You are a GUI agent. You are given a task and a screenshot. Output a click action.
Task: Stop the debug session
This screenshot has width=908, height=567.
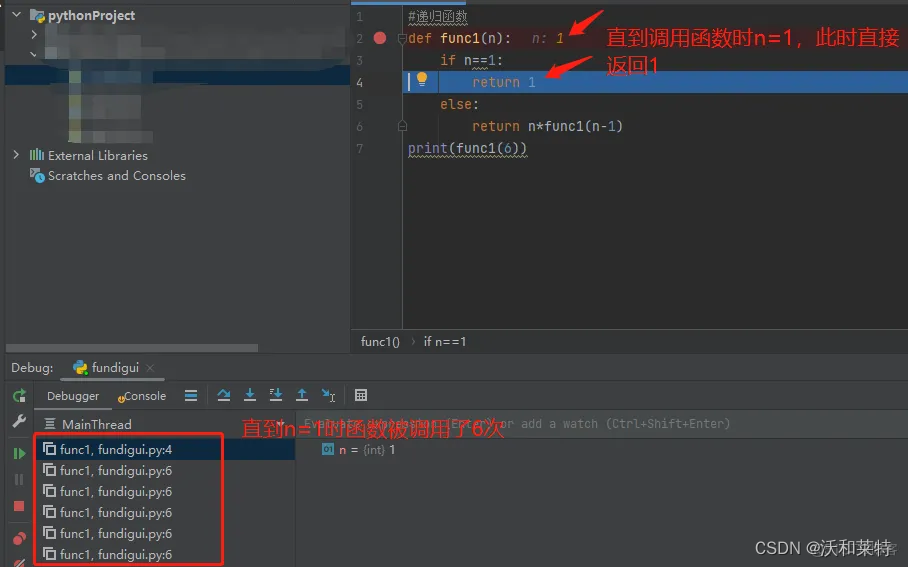click(19, 506)
